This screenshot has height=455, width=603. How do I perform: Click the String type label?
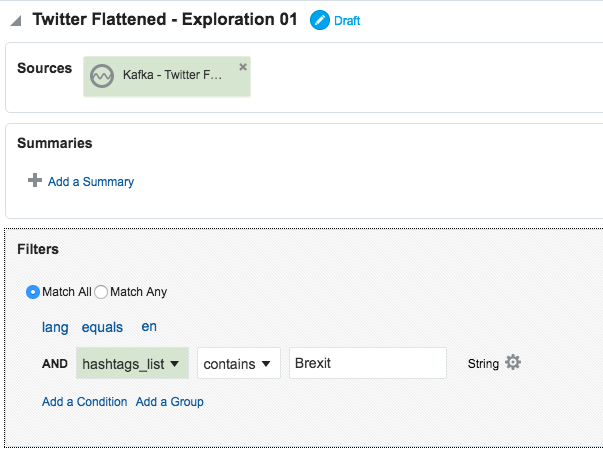point(483,364)
